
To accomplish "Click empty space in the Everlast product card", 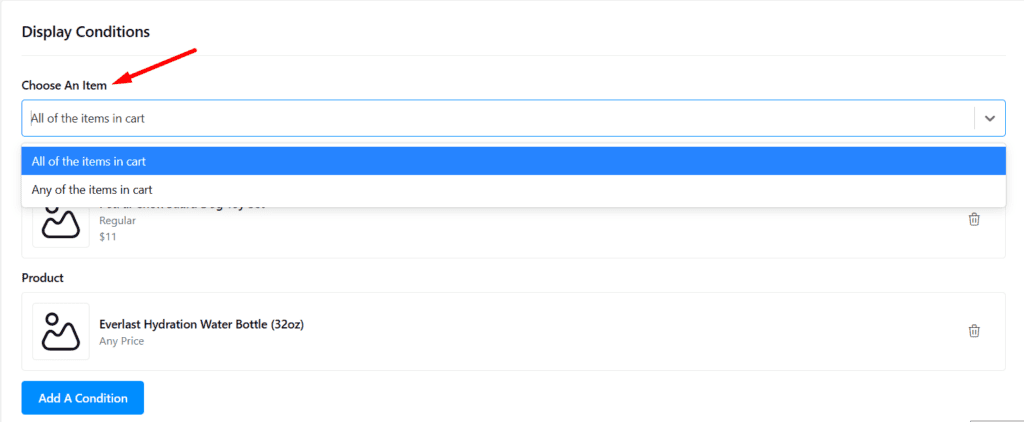I will [x=600, y=331].
